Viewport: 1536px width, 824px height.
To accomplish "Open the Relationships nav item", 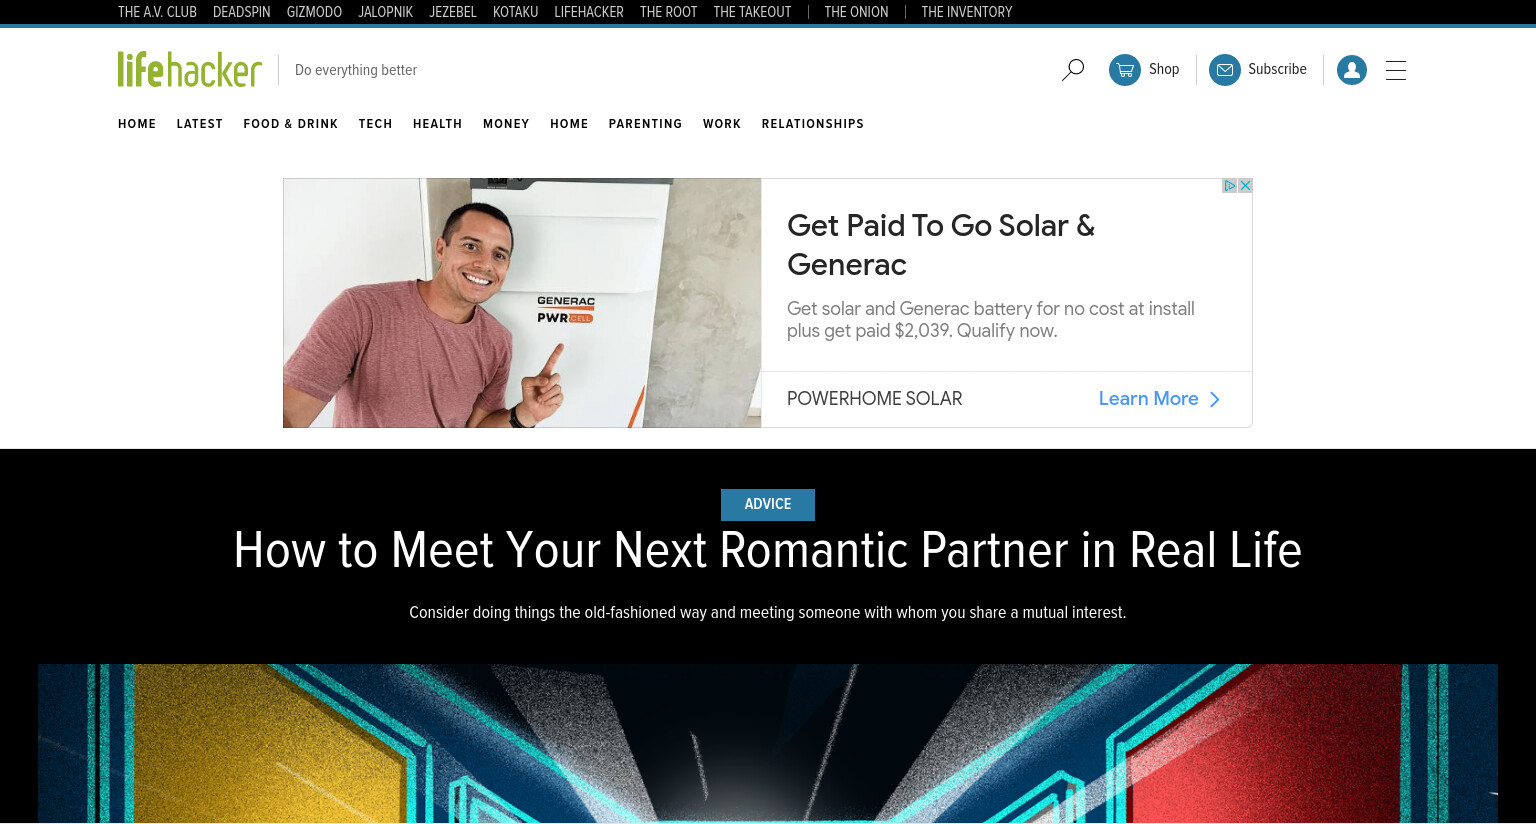I will (813, 124).
